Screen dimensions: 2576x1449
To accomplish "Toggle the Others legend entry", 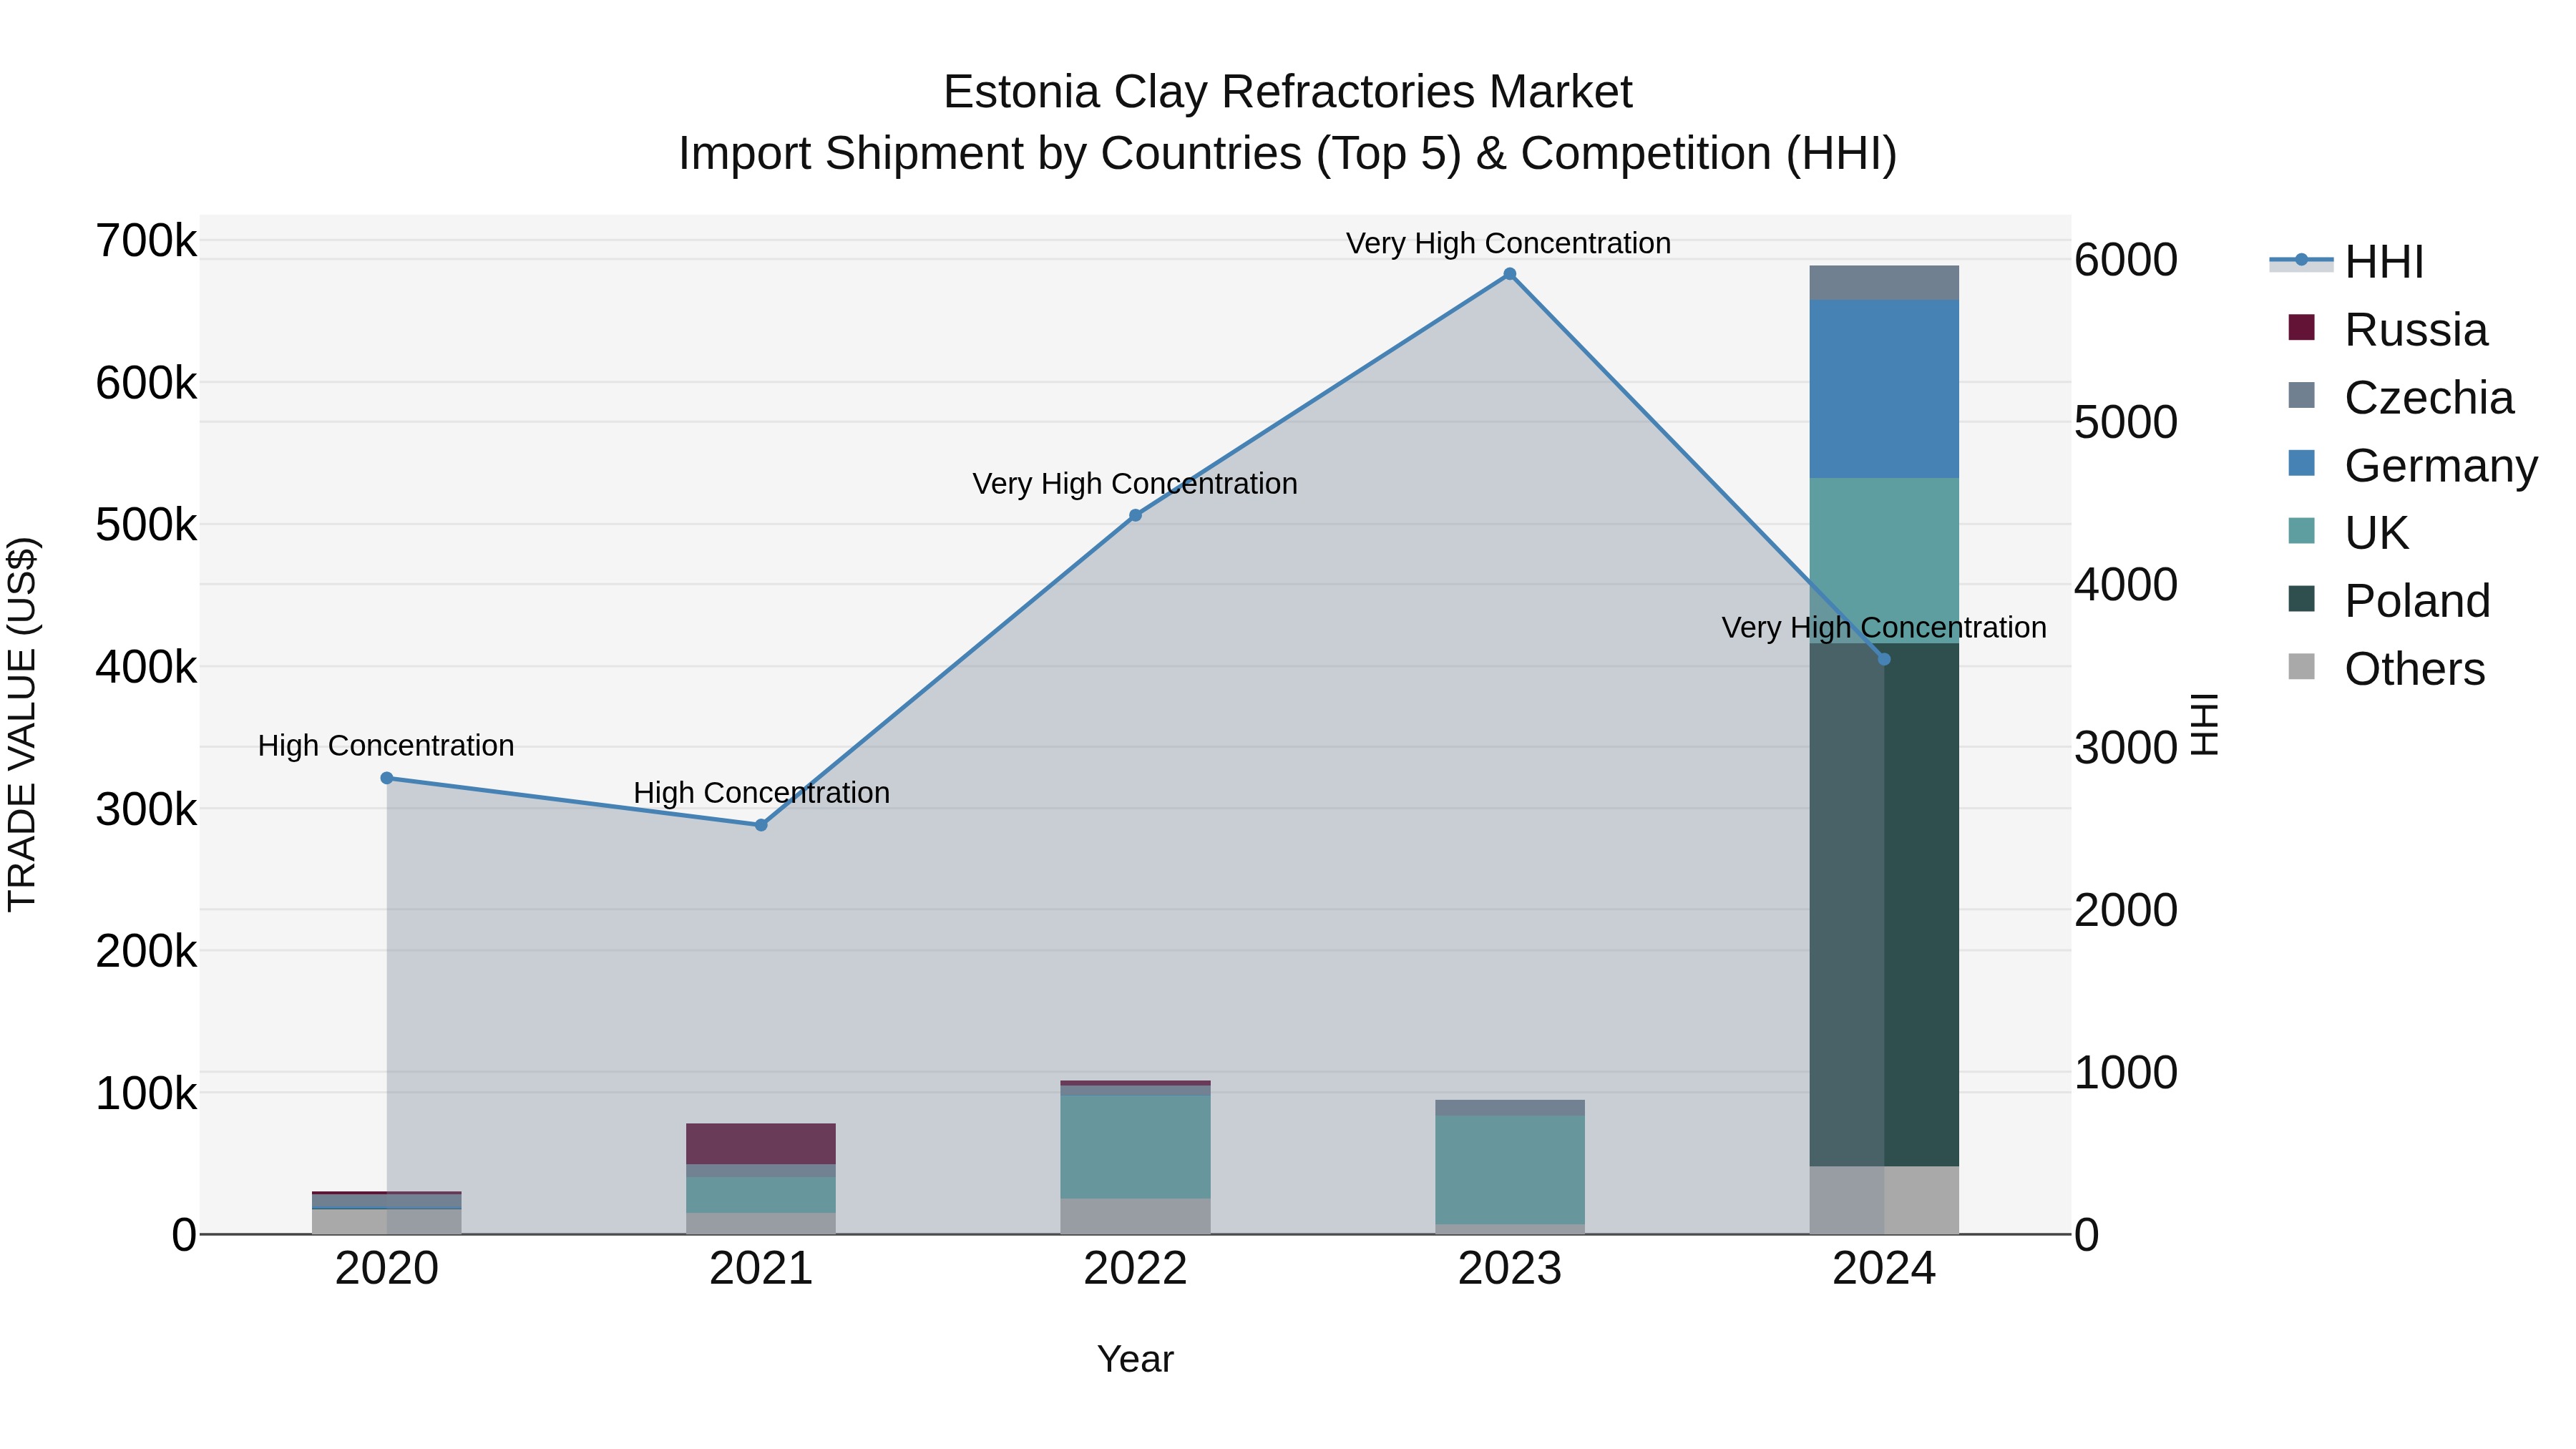I will click(x=2386, y=669).
